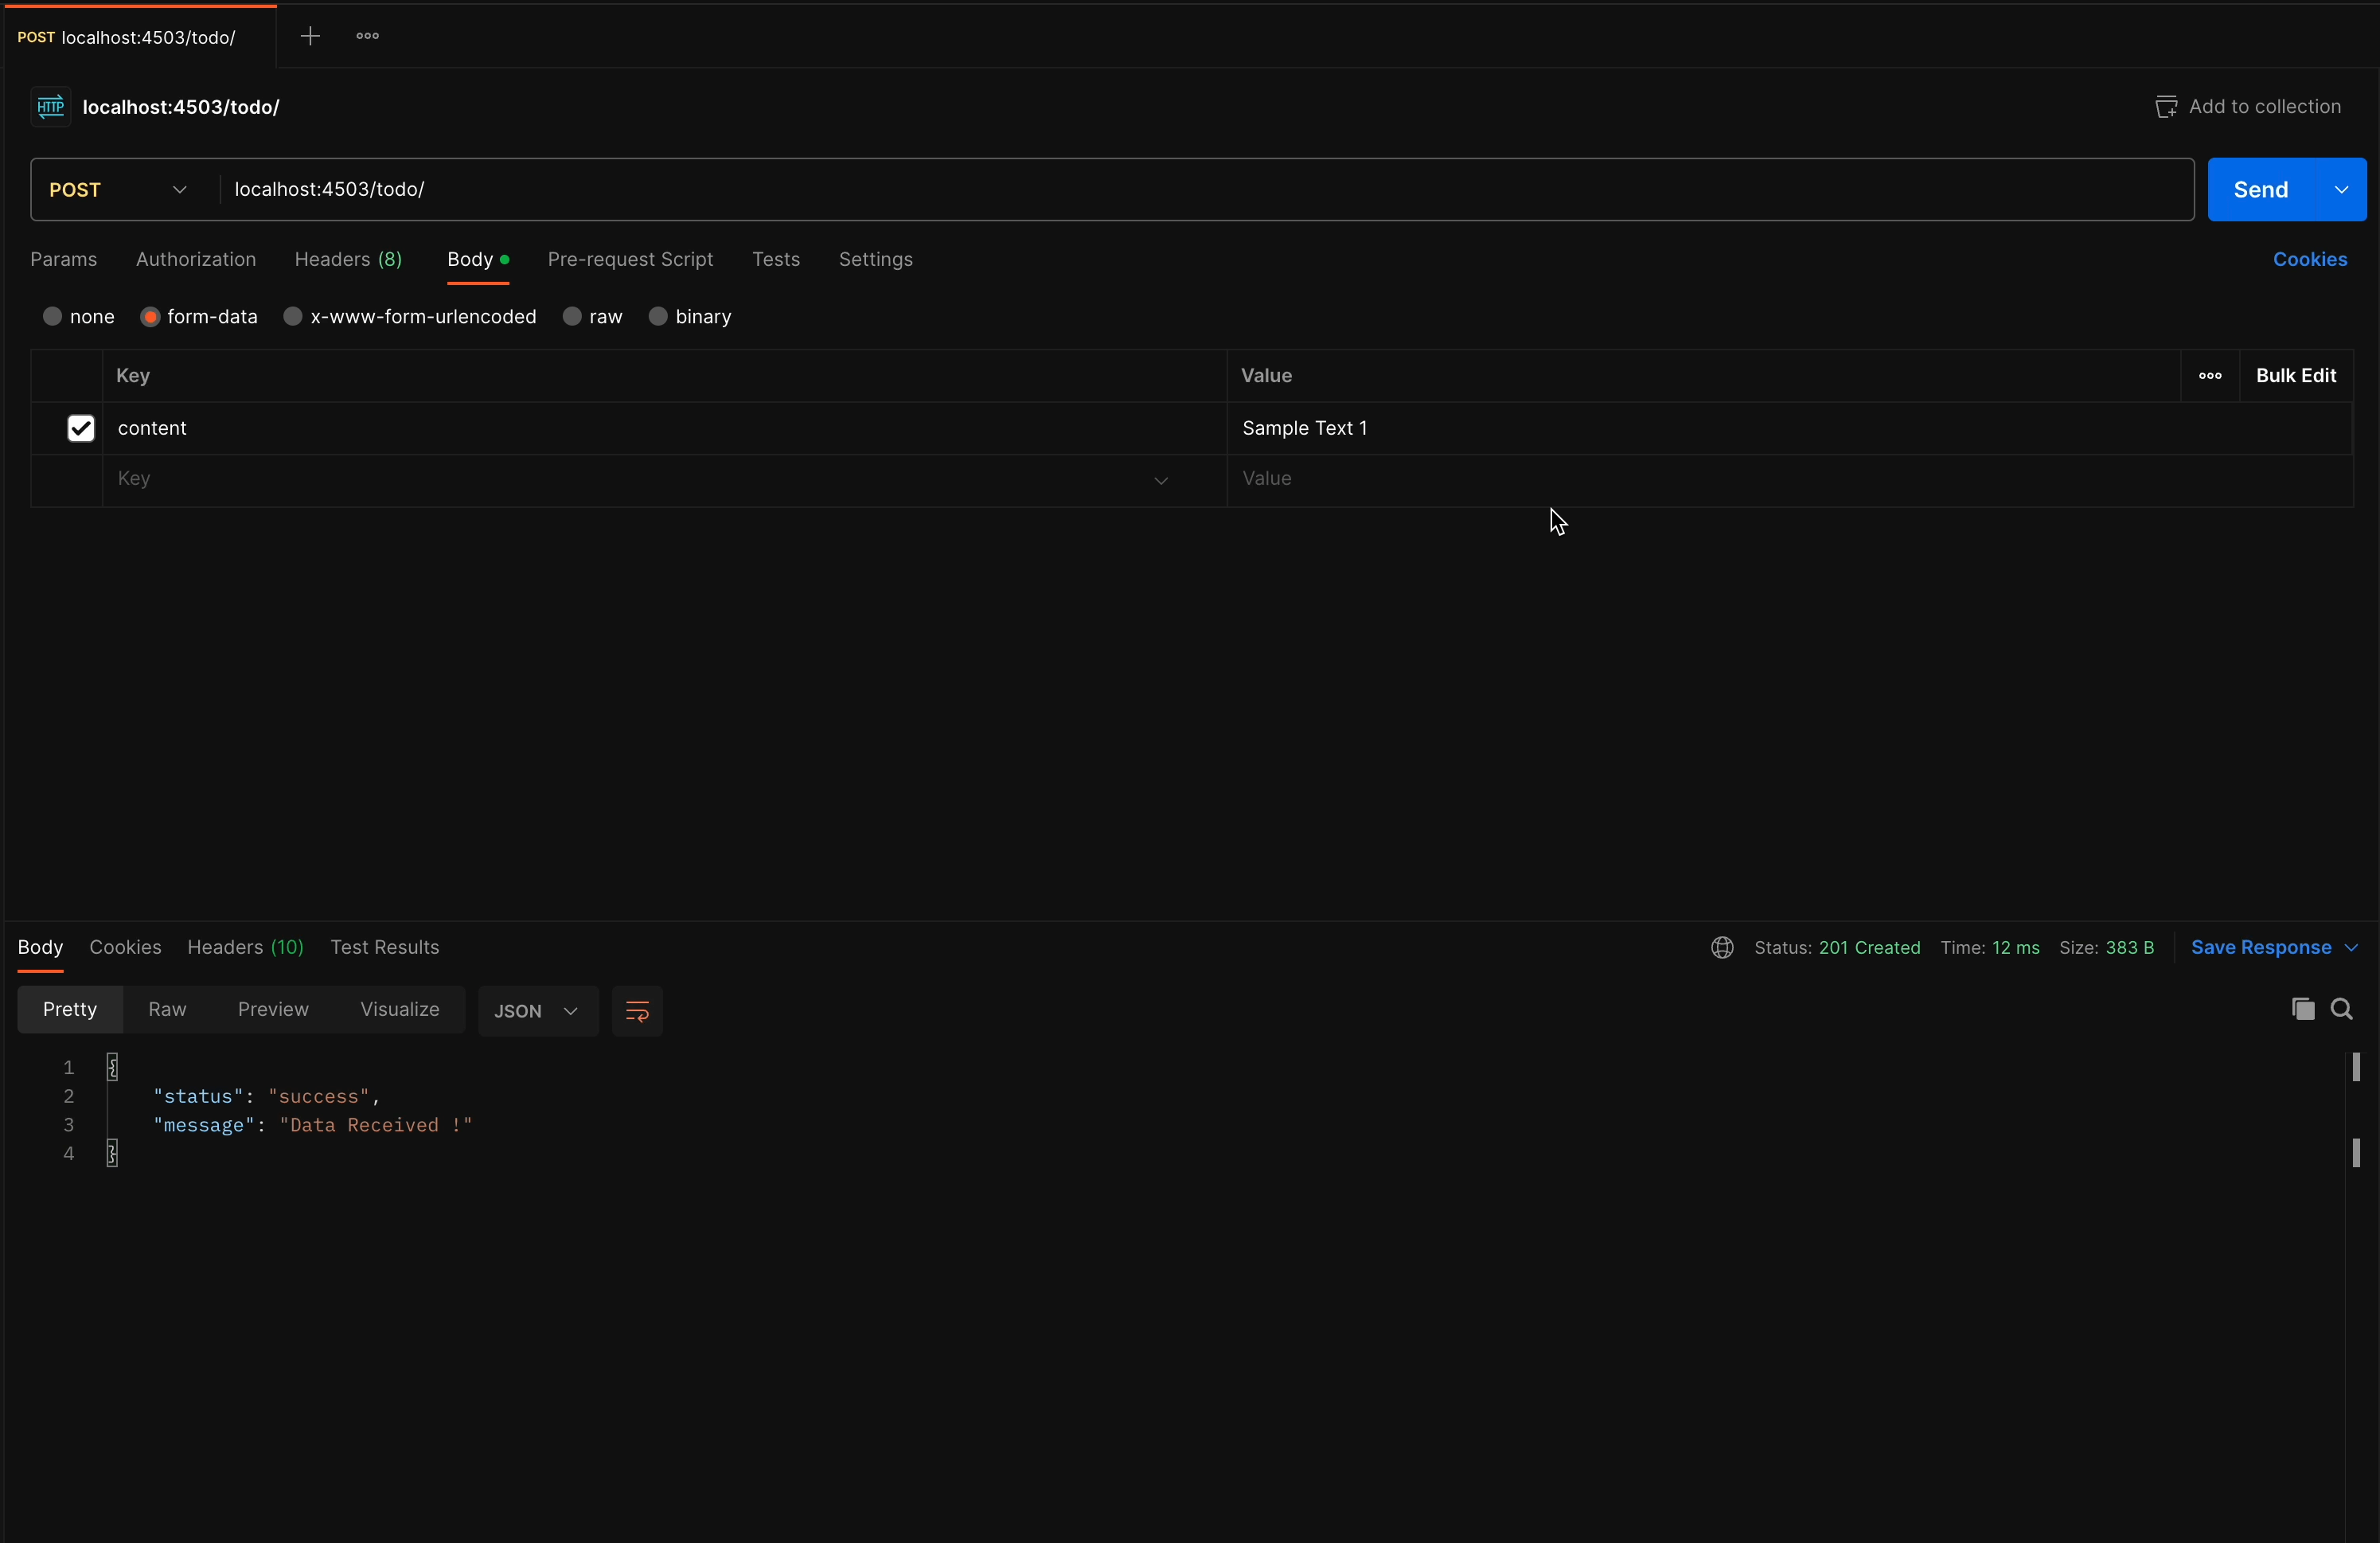Toggle line wrapping in the response viewer
This screenshot has width=2380, height=1543.
pos(638,1011)
